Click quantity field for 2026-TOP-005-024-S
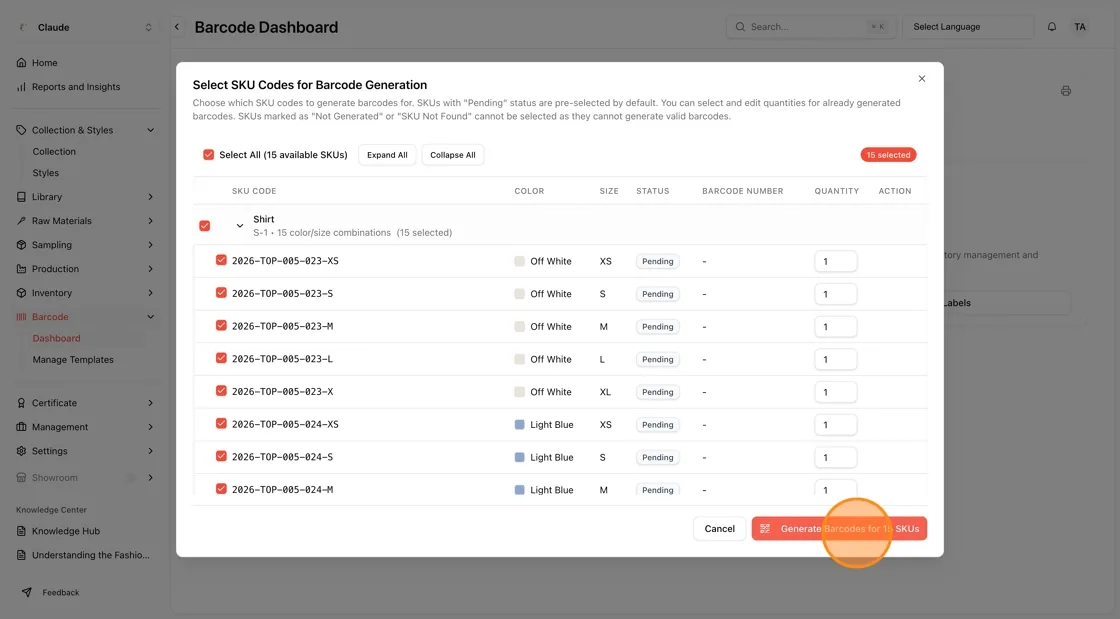Image resolution: width=1120 pixels, height=619 pixels. pyautogui.click(x=836, y=458)
